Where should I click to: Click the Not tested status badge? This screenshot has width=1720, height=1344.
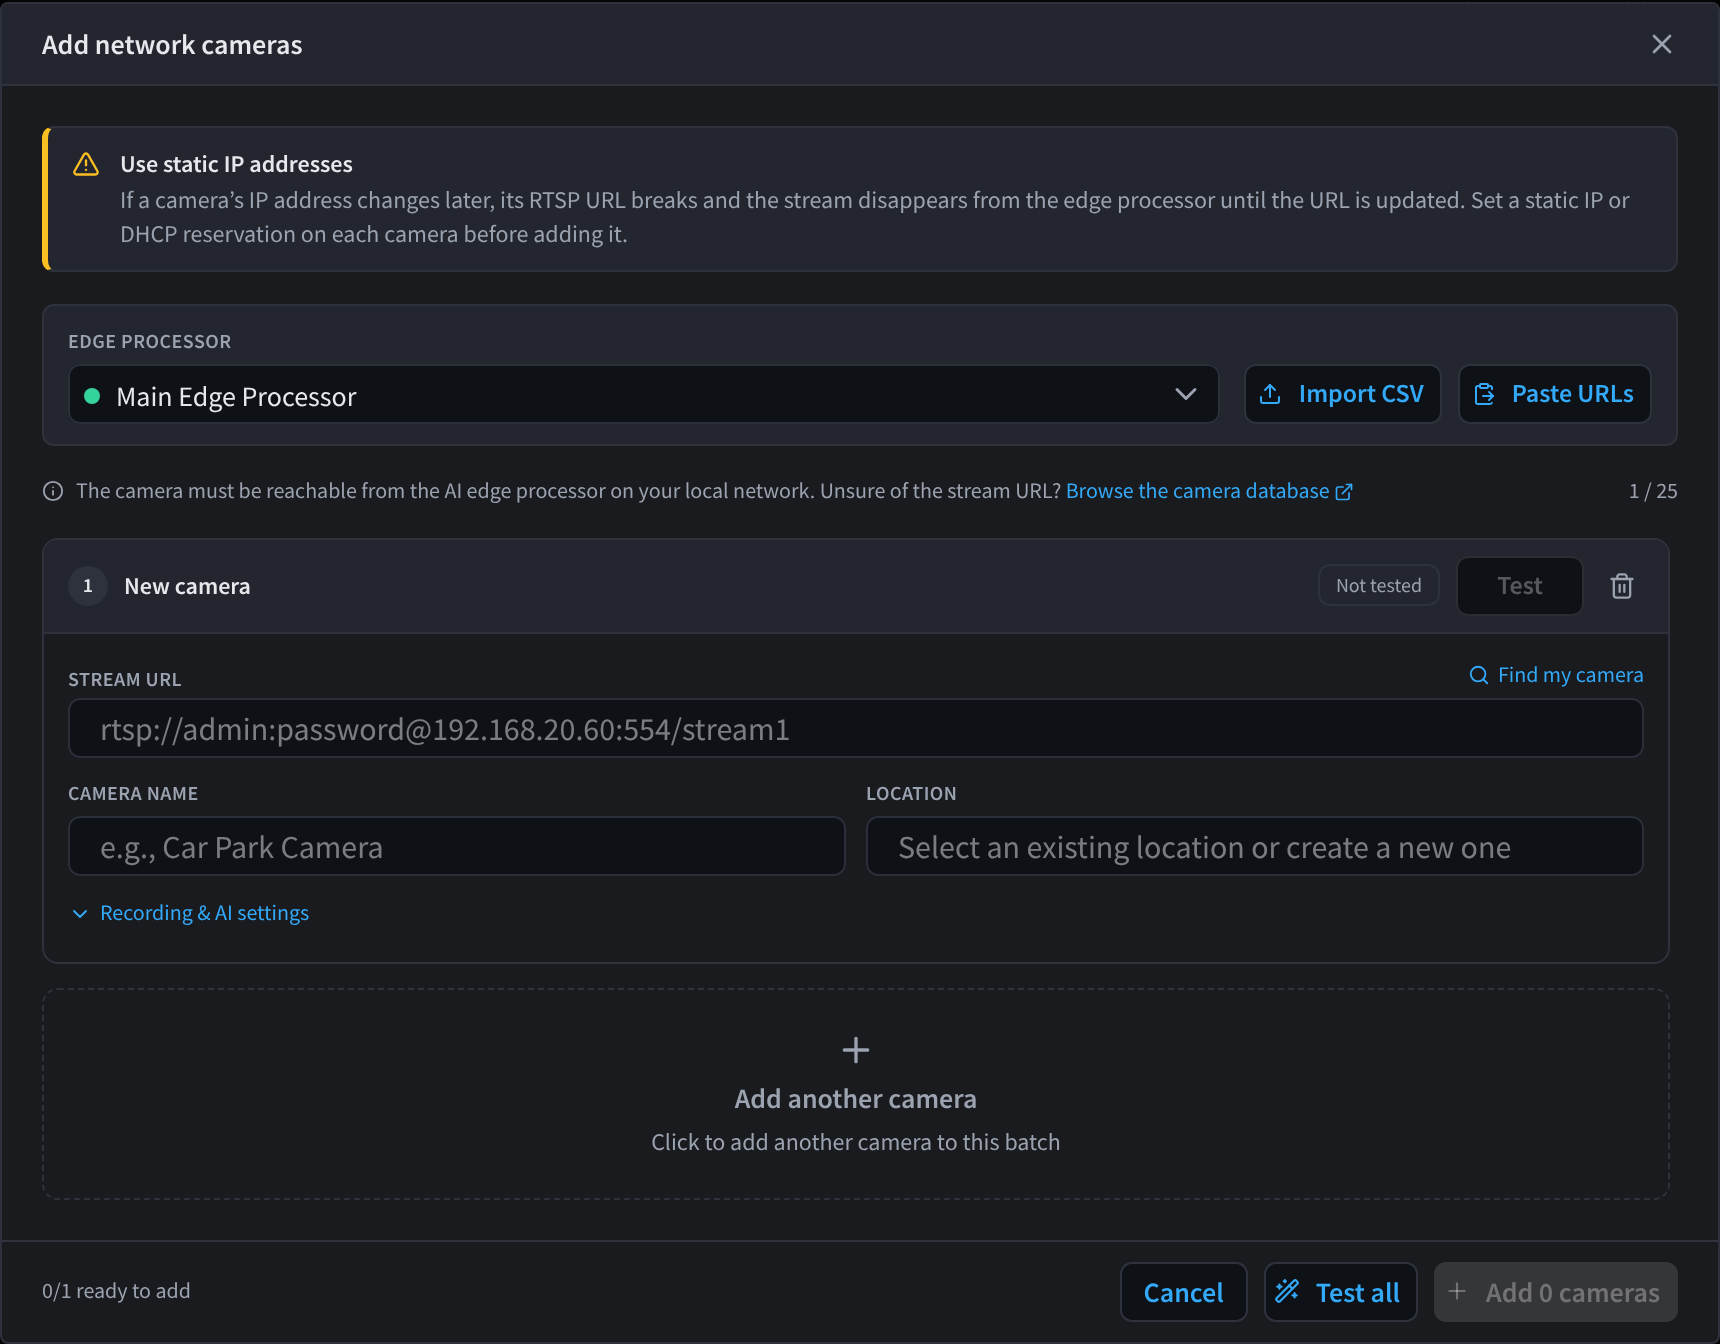(1378, 586)
